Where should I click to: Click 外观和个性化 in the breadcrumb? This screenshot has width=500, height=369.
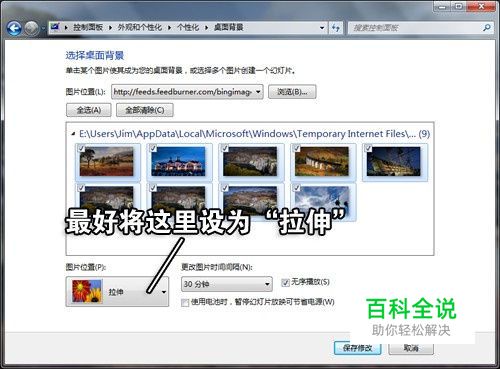140,27
